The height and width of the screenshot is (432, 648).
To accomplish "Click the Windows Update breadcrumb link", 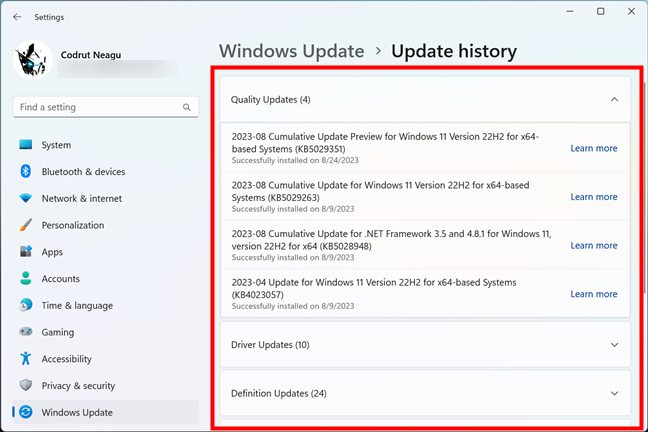I will 291,51.
